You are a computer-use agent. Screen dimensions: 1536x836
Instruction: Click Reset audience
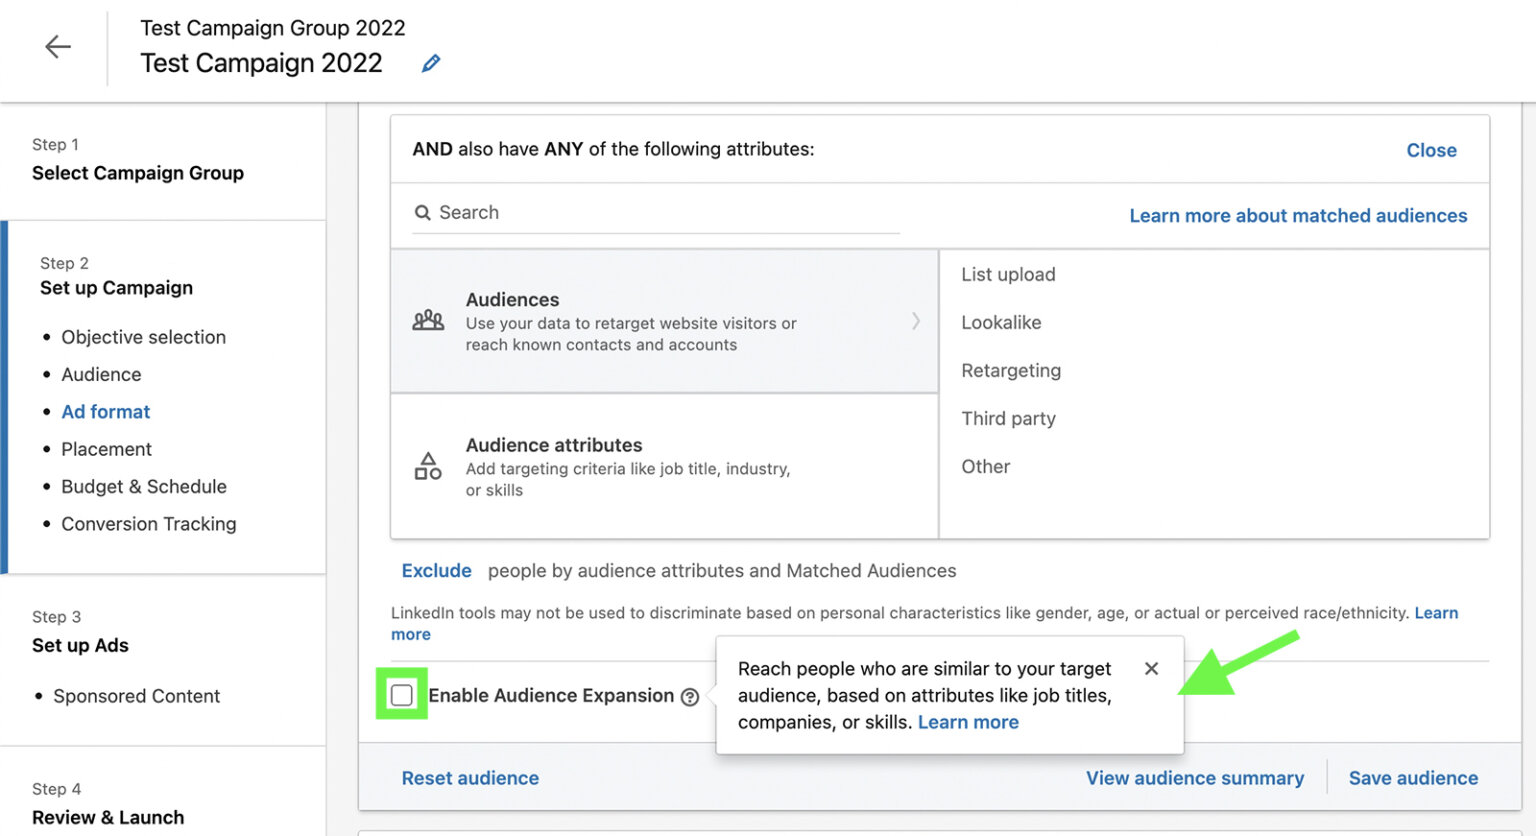pyautogui.click(x=470, y=778)
